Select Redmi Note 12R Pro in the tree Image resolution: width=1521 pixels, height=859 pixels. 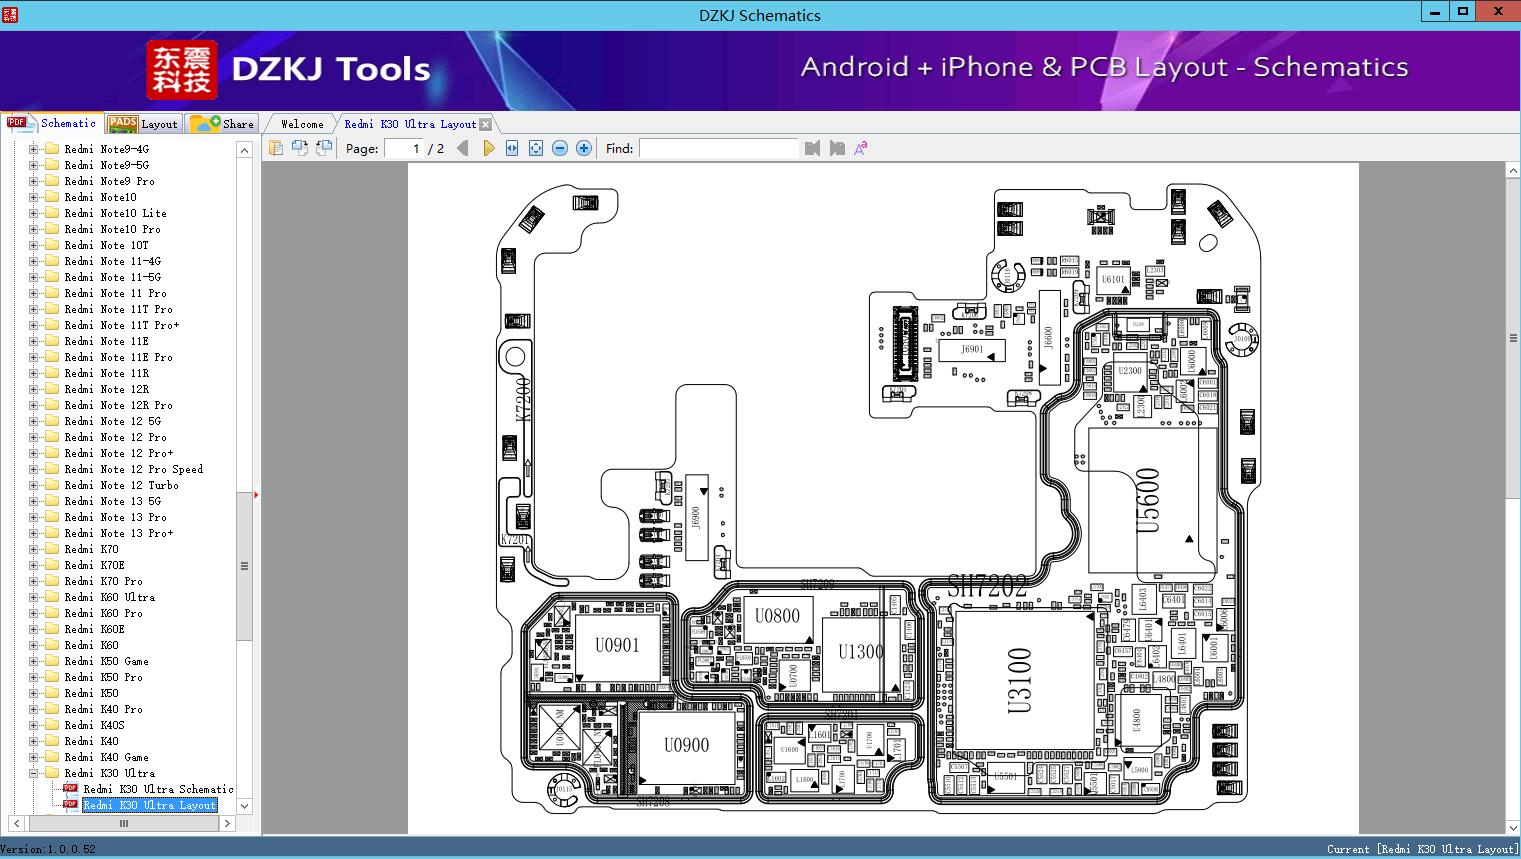click(x=119, y=405)
